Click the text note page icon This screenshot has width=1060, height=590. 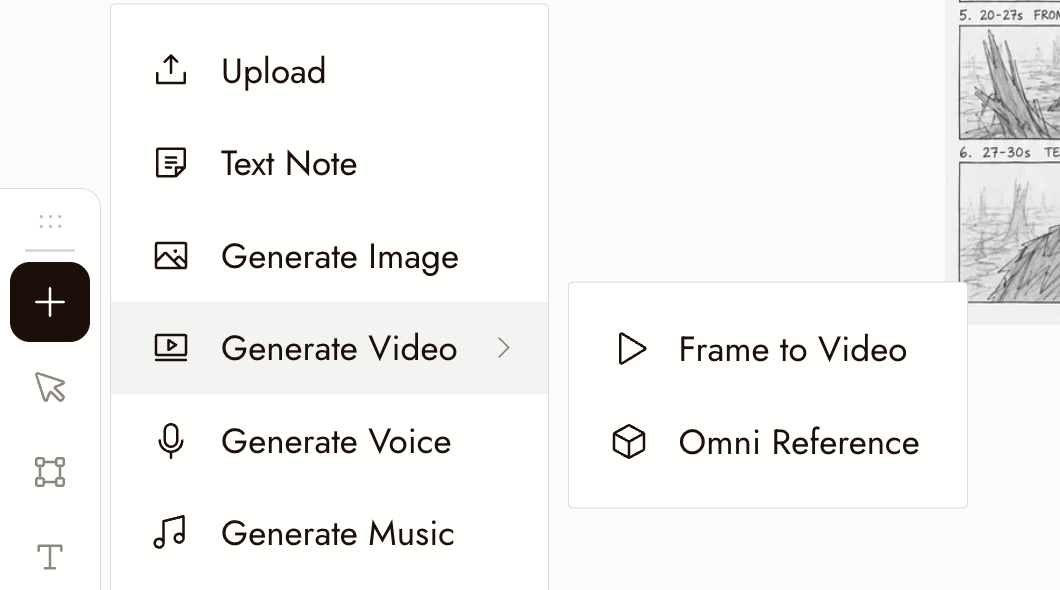[x=171, y=163]
